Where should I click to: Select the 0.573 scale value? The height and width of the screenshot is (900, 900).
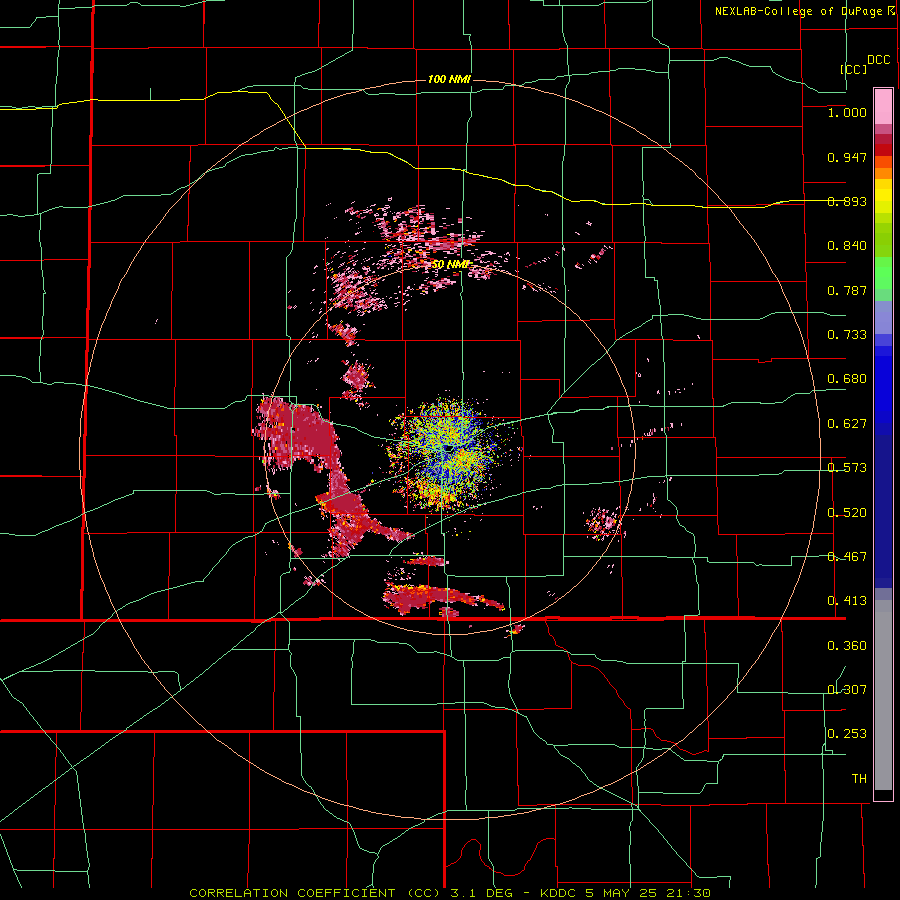coord(847,468)
